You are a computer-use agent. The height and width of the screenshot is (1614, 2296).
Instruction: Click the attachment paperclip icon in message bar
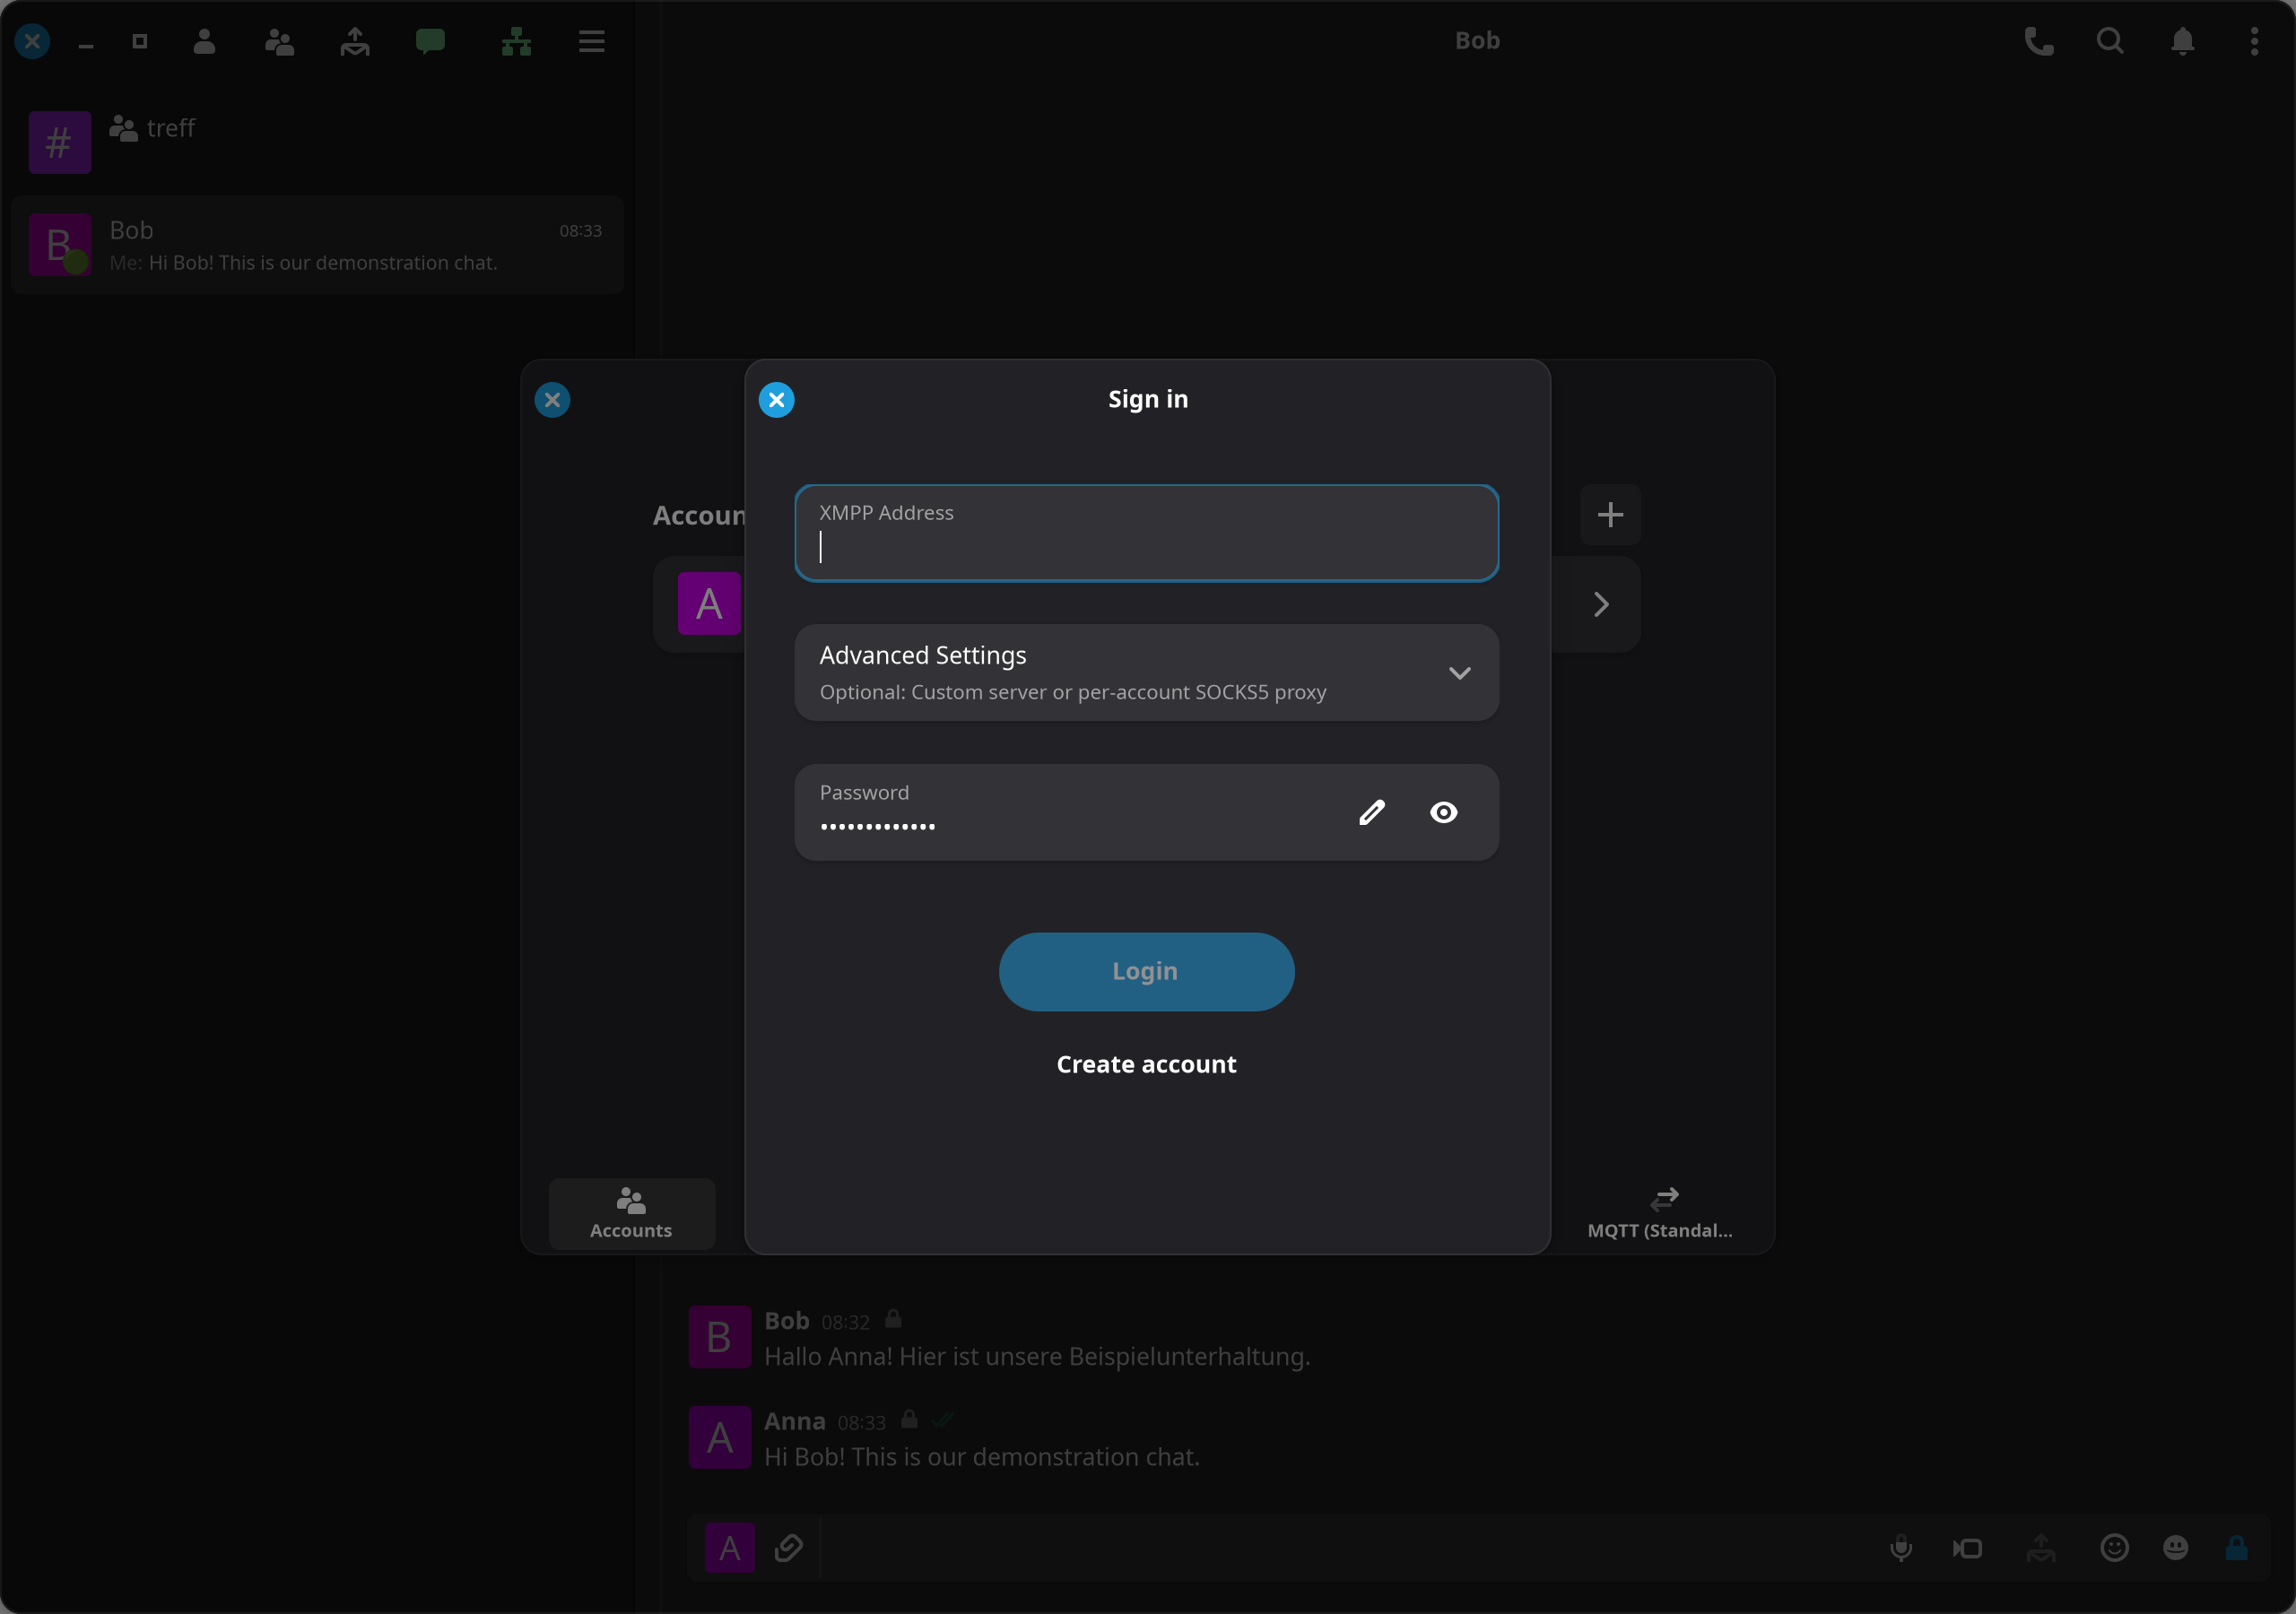click(789, 1548)
